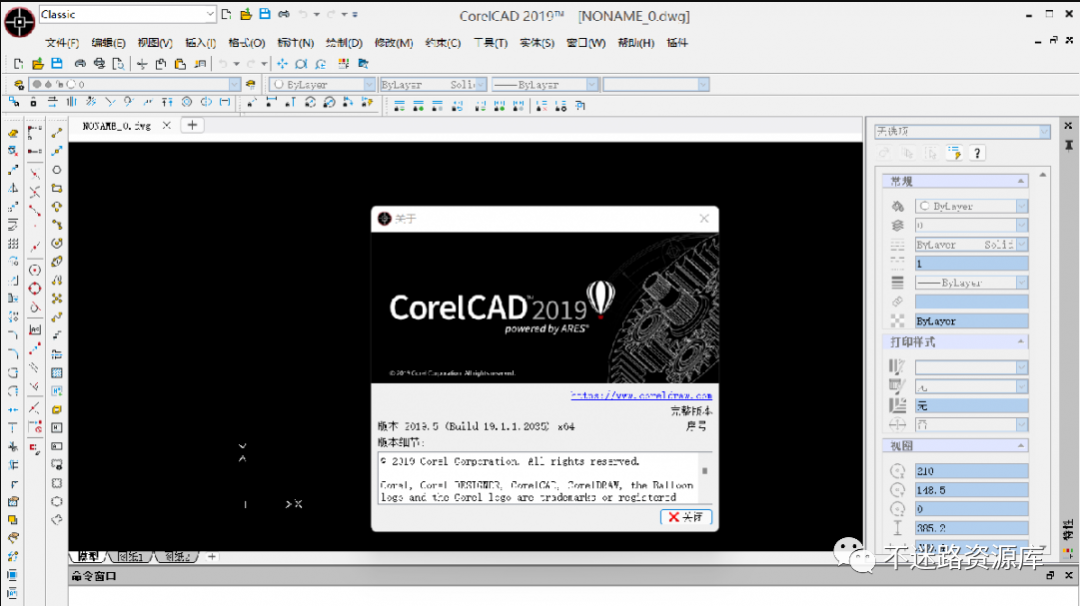
Task: Open the coreldraw.com link in About dialog
Action: tap(641, 395)
